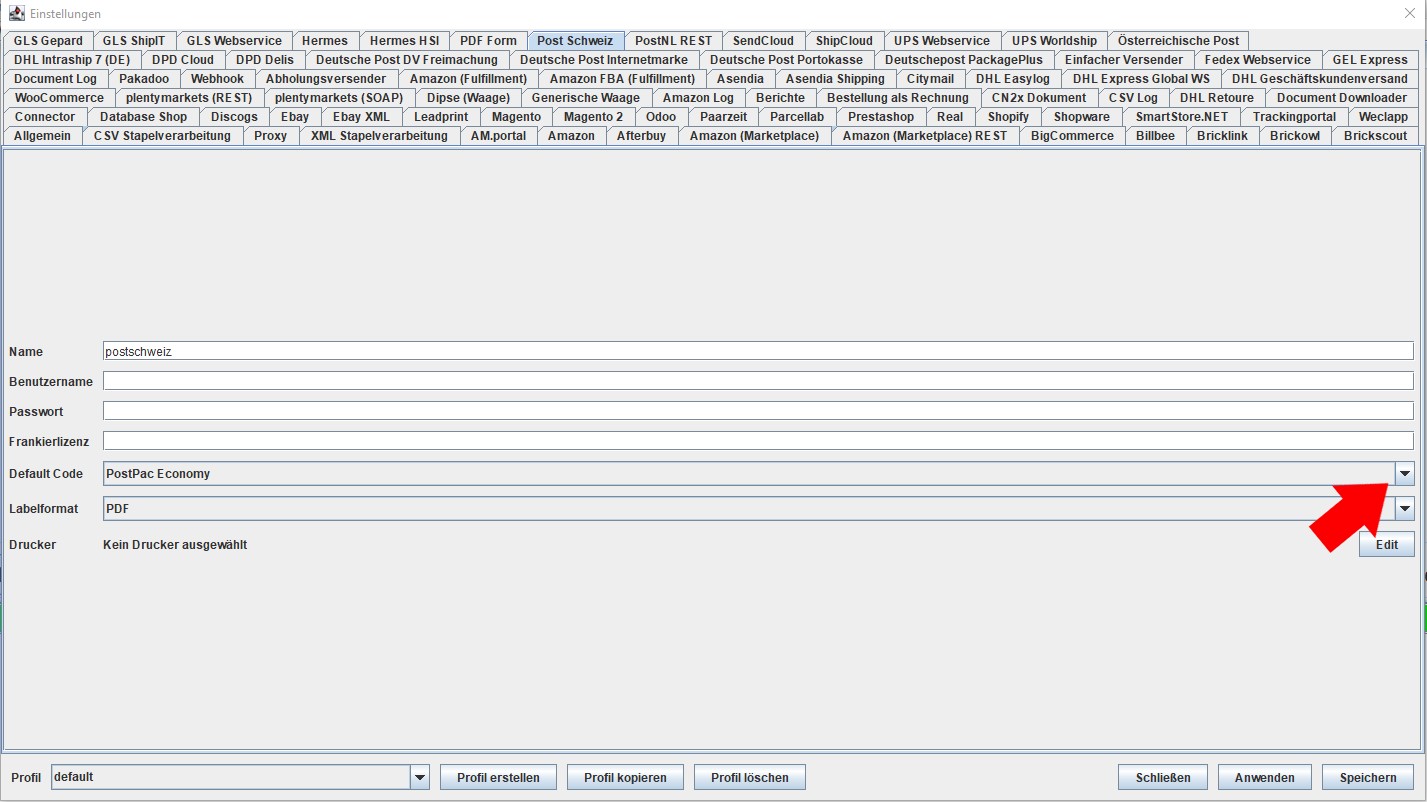Open the DPD Delis tab
The height and width of the screenshot is (802, 1427).
(265, 60)
